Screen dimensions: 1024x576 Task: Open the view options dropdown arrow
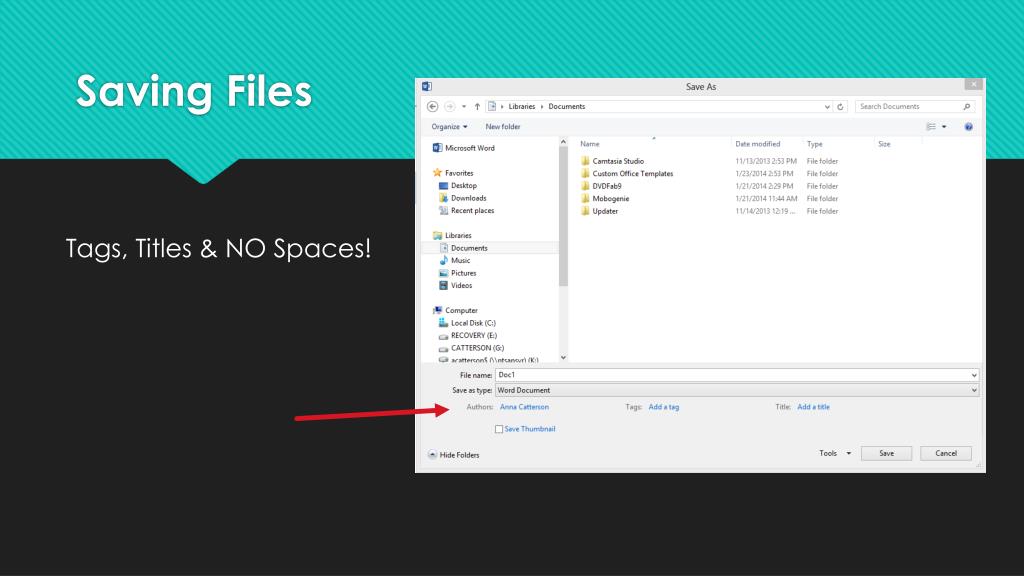pyautogui.click(x=944, y=127)
